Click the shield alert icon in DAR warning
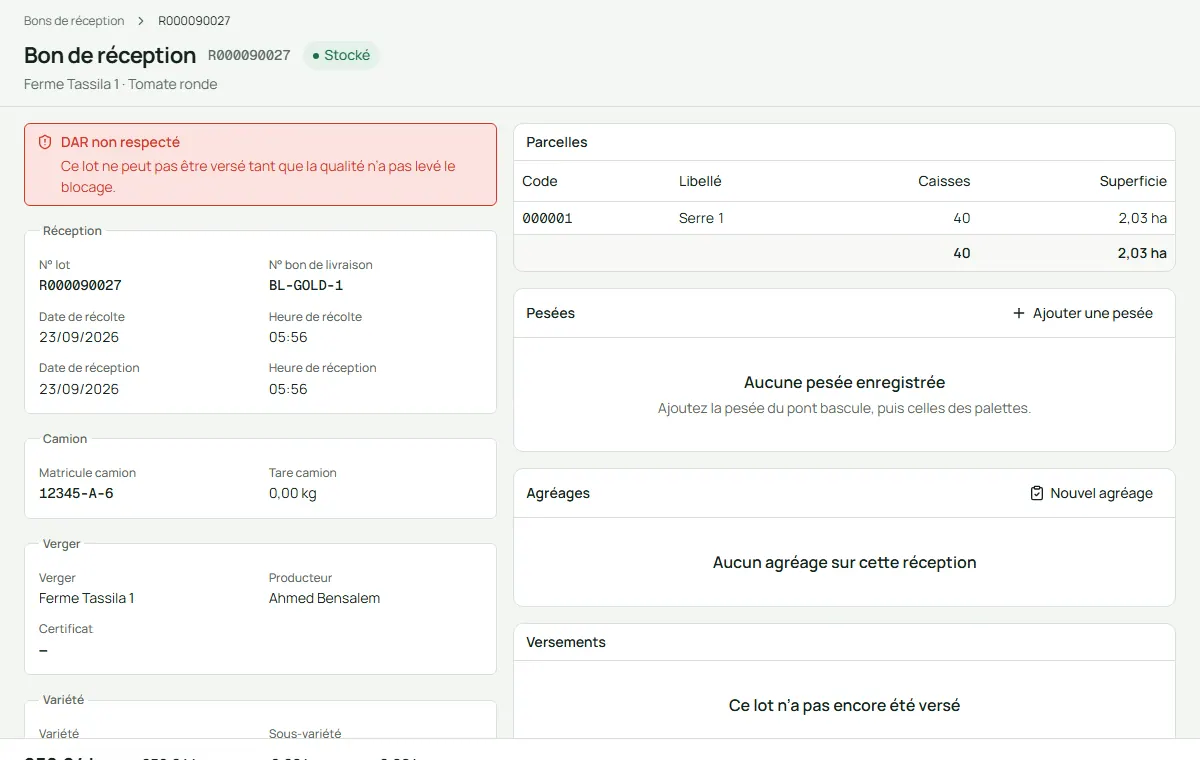Viewport: 1200px width, 760px height. click(45, 143)
